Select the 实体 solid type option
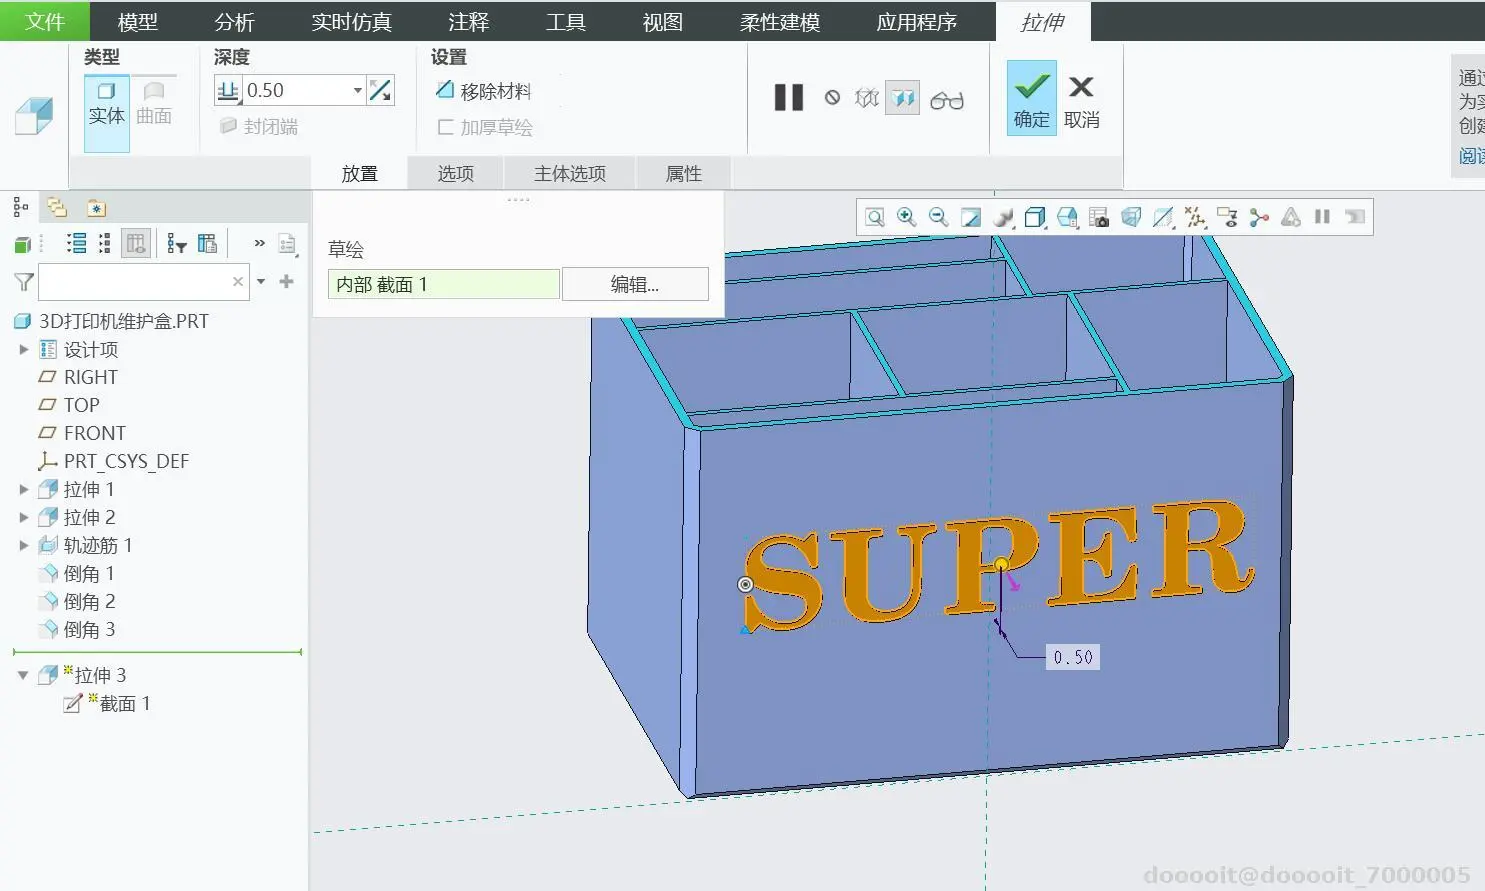Screen dimensions: 1485x891 (106, 104)
